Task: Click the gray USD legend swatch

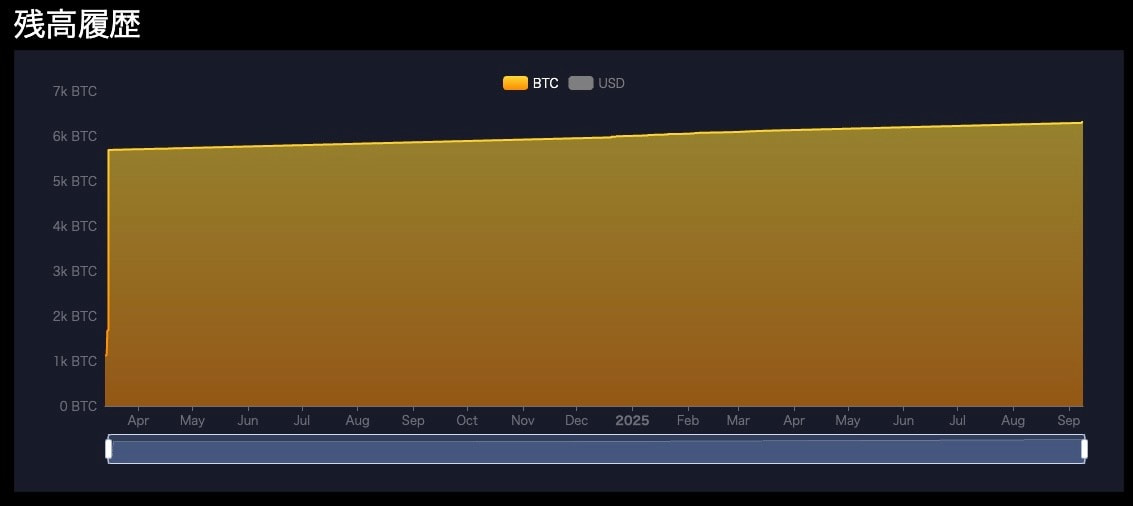Action: coord(581,83)
